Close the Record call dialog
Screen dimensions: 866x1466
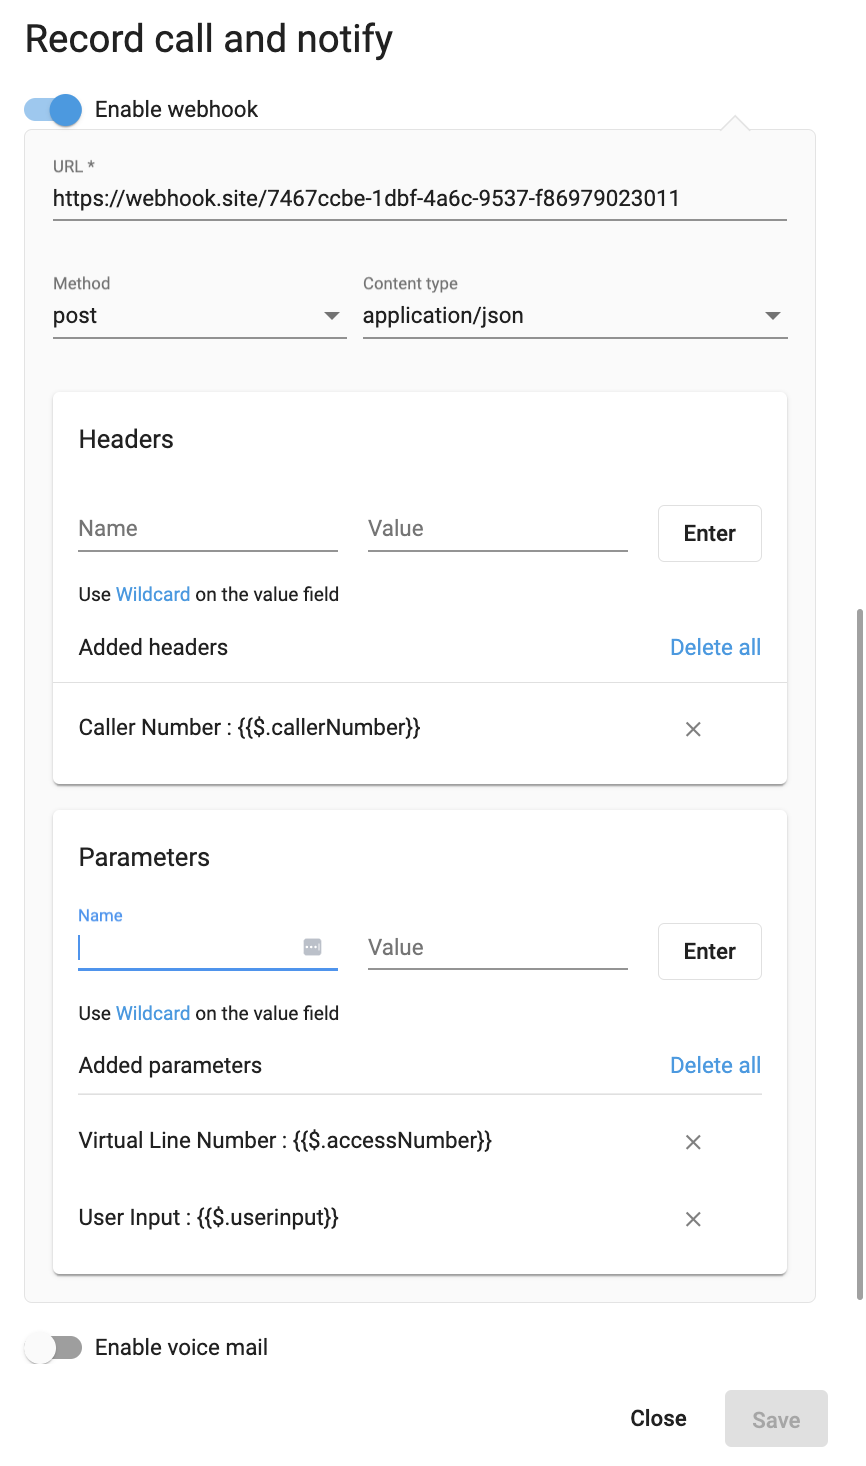pos(658,1418)
